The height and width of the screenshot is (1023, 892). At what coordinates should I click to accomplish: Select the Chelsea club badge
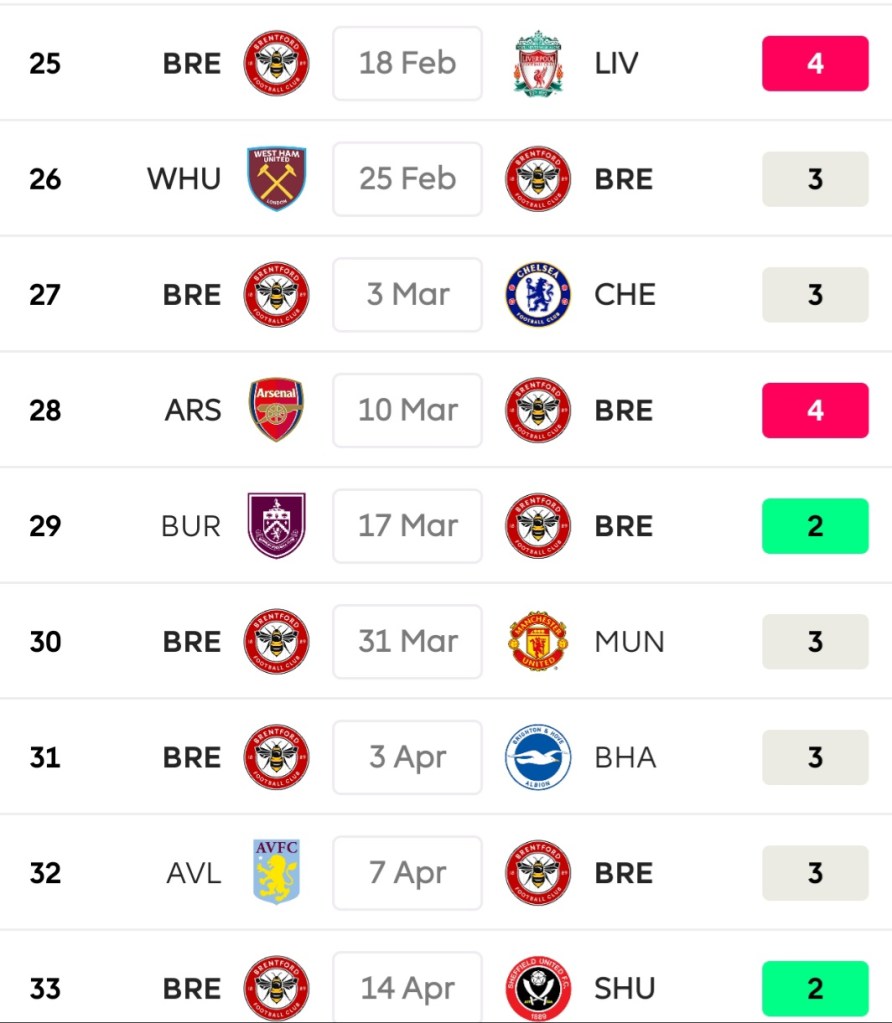click(538, 295)
